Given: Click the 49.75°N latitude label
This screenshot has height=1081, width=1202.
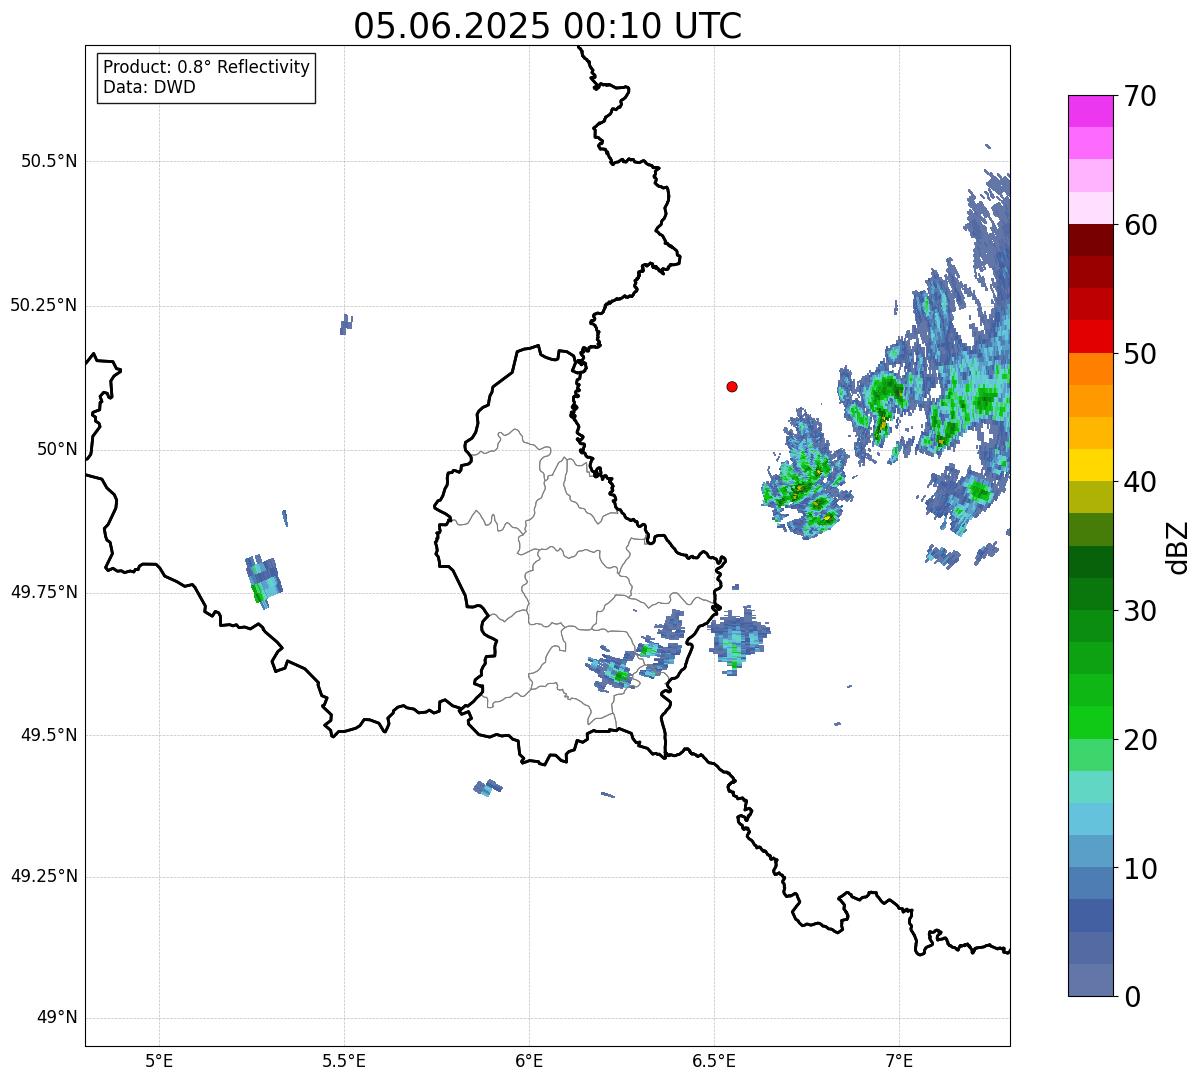Looking at the screenshot, I should [x=44, y=592].
